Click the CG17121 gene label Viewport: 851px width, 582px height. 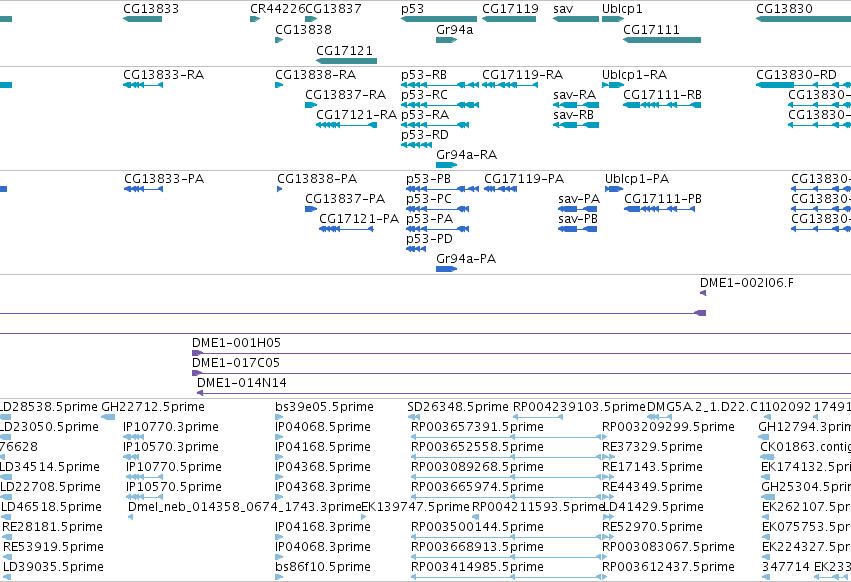coord(345,51)
